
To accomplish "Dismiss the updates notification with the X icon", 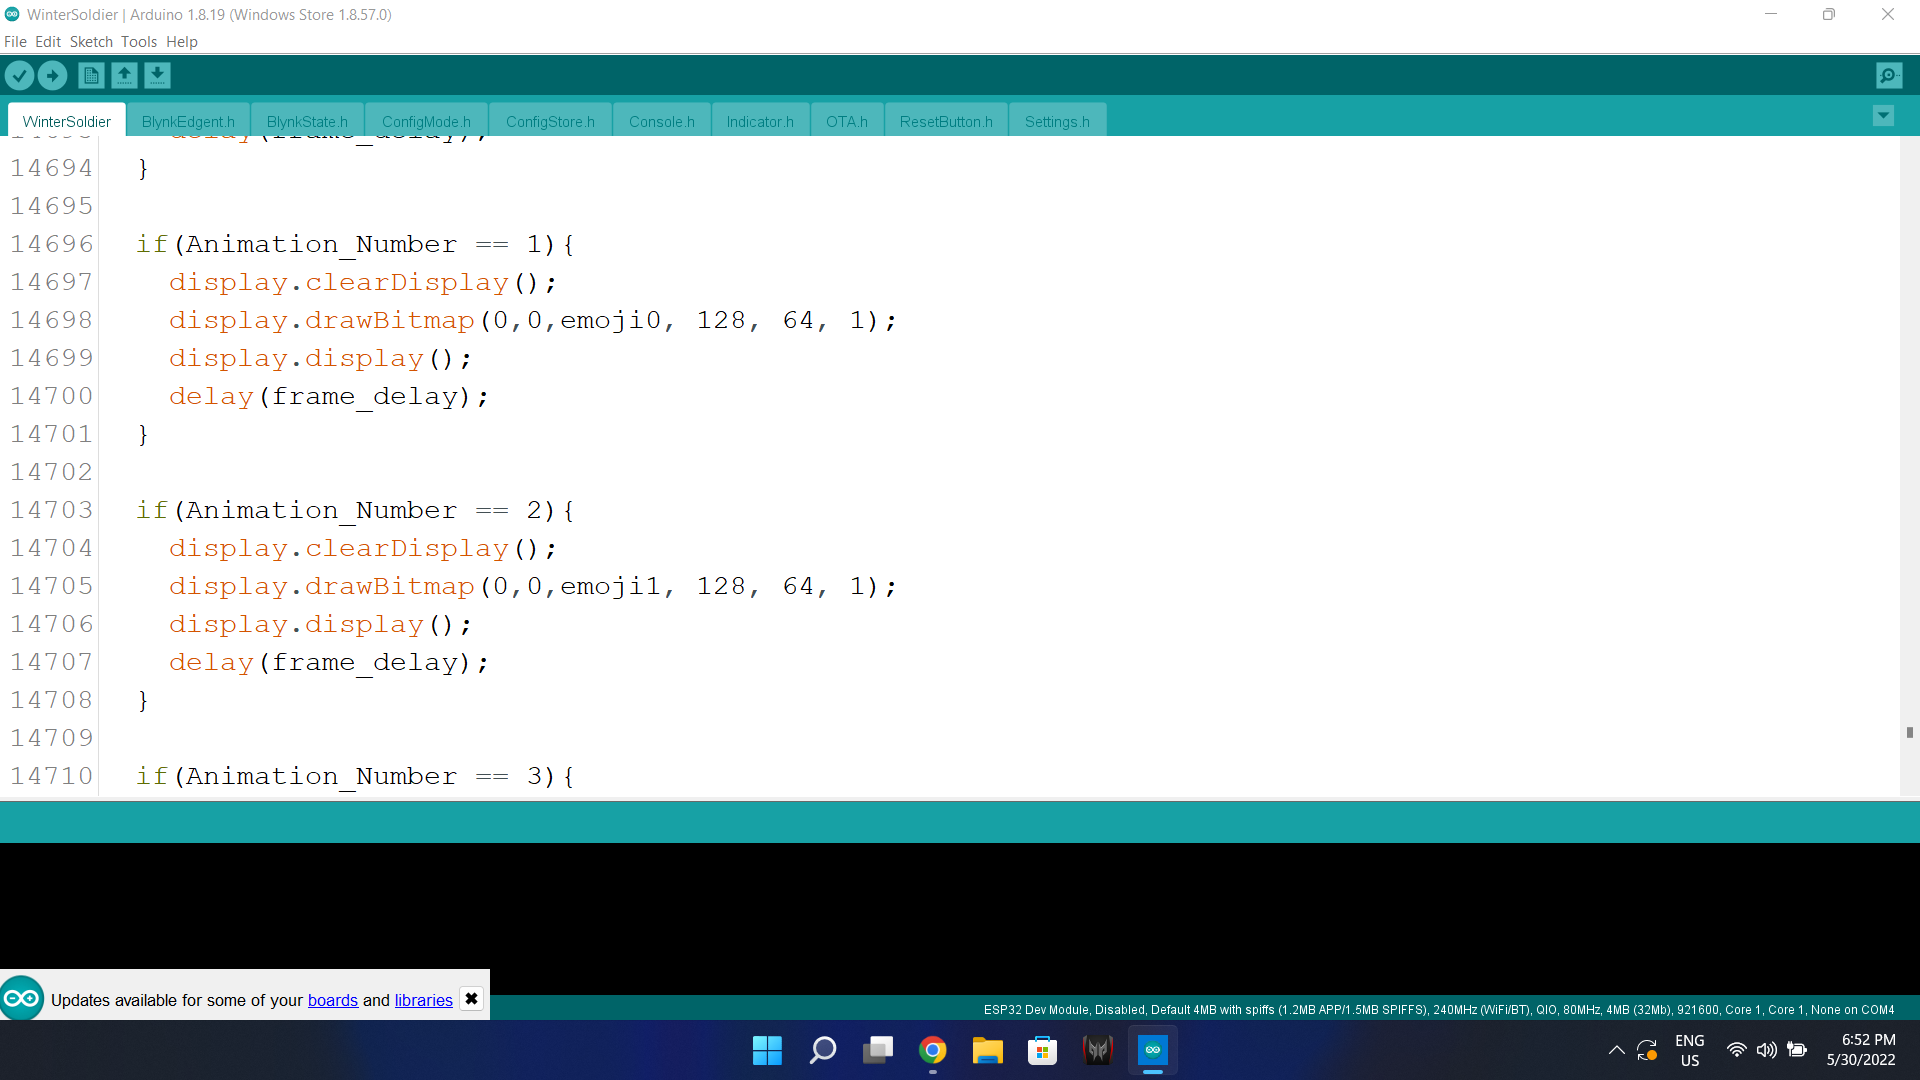I will [x=470, y=998].
